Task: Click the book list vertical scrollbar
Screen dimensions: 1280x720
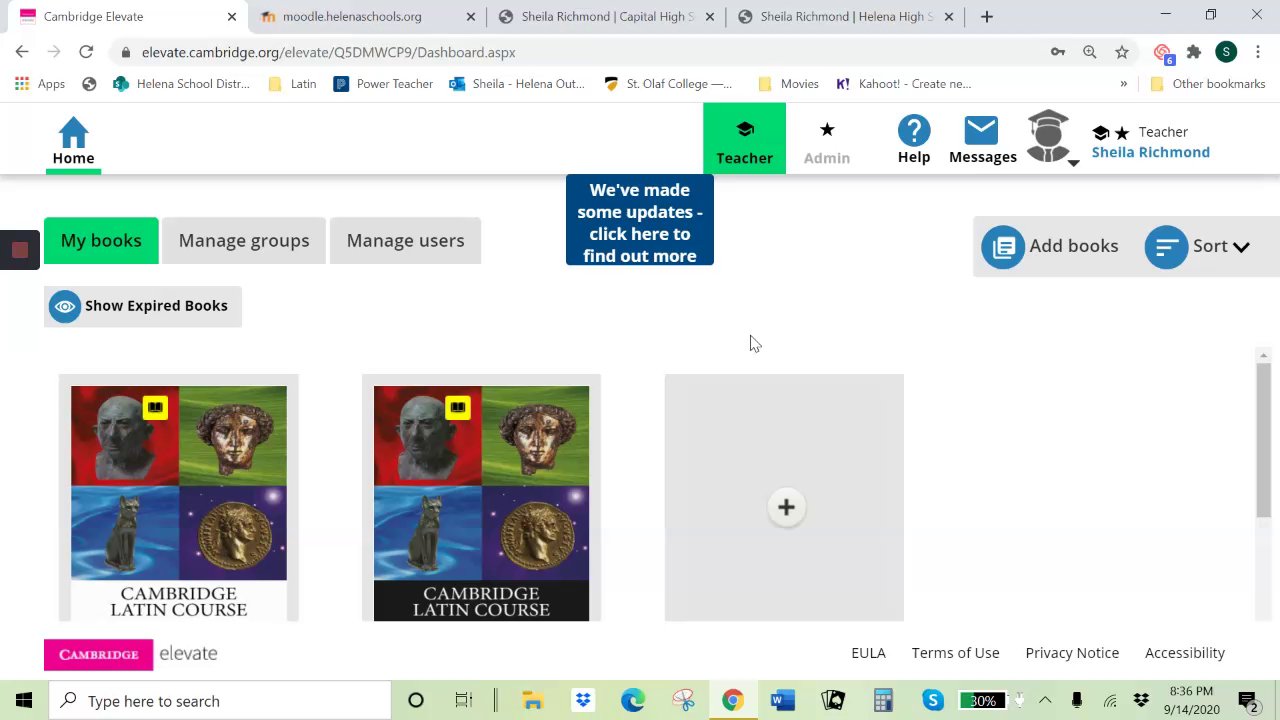Action: pyautogui.click(x=1263, y=440)
